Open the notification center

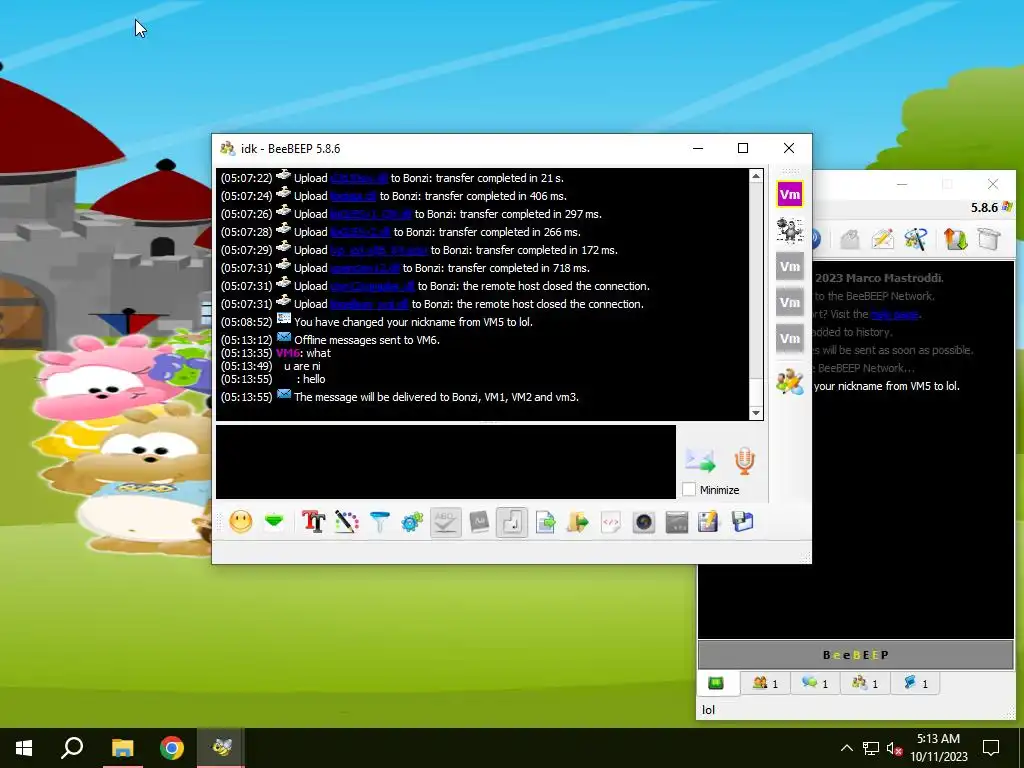click(991, 748)
